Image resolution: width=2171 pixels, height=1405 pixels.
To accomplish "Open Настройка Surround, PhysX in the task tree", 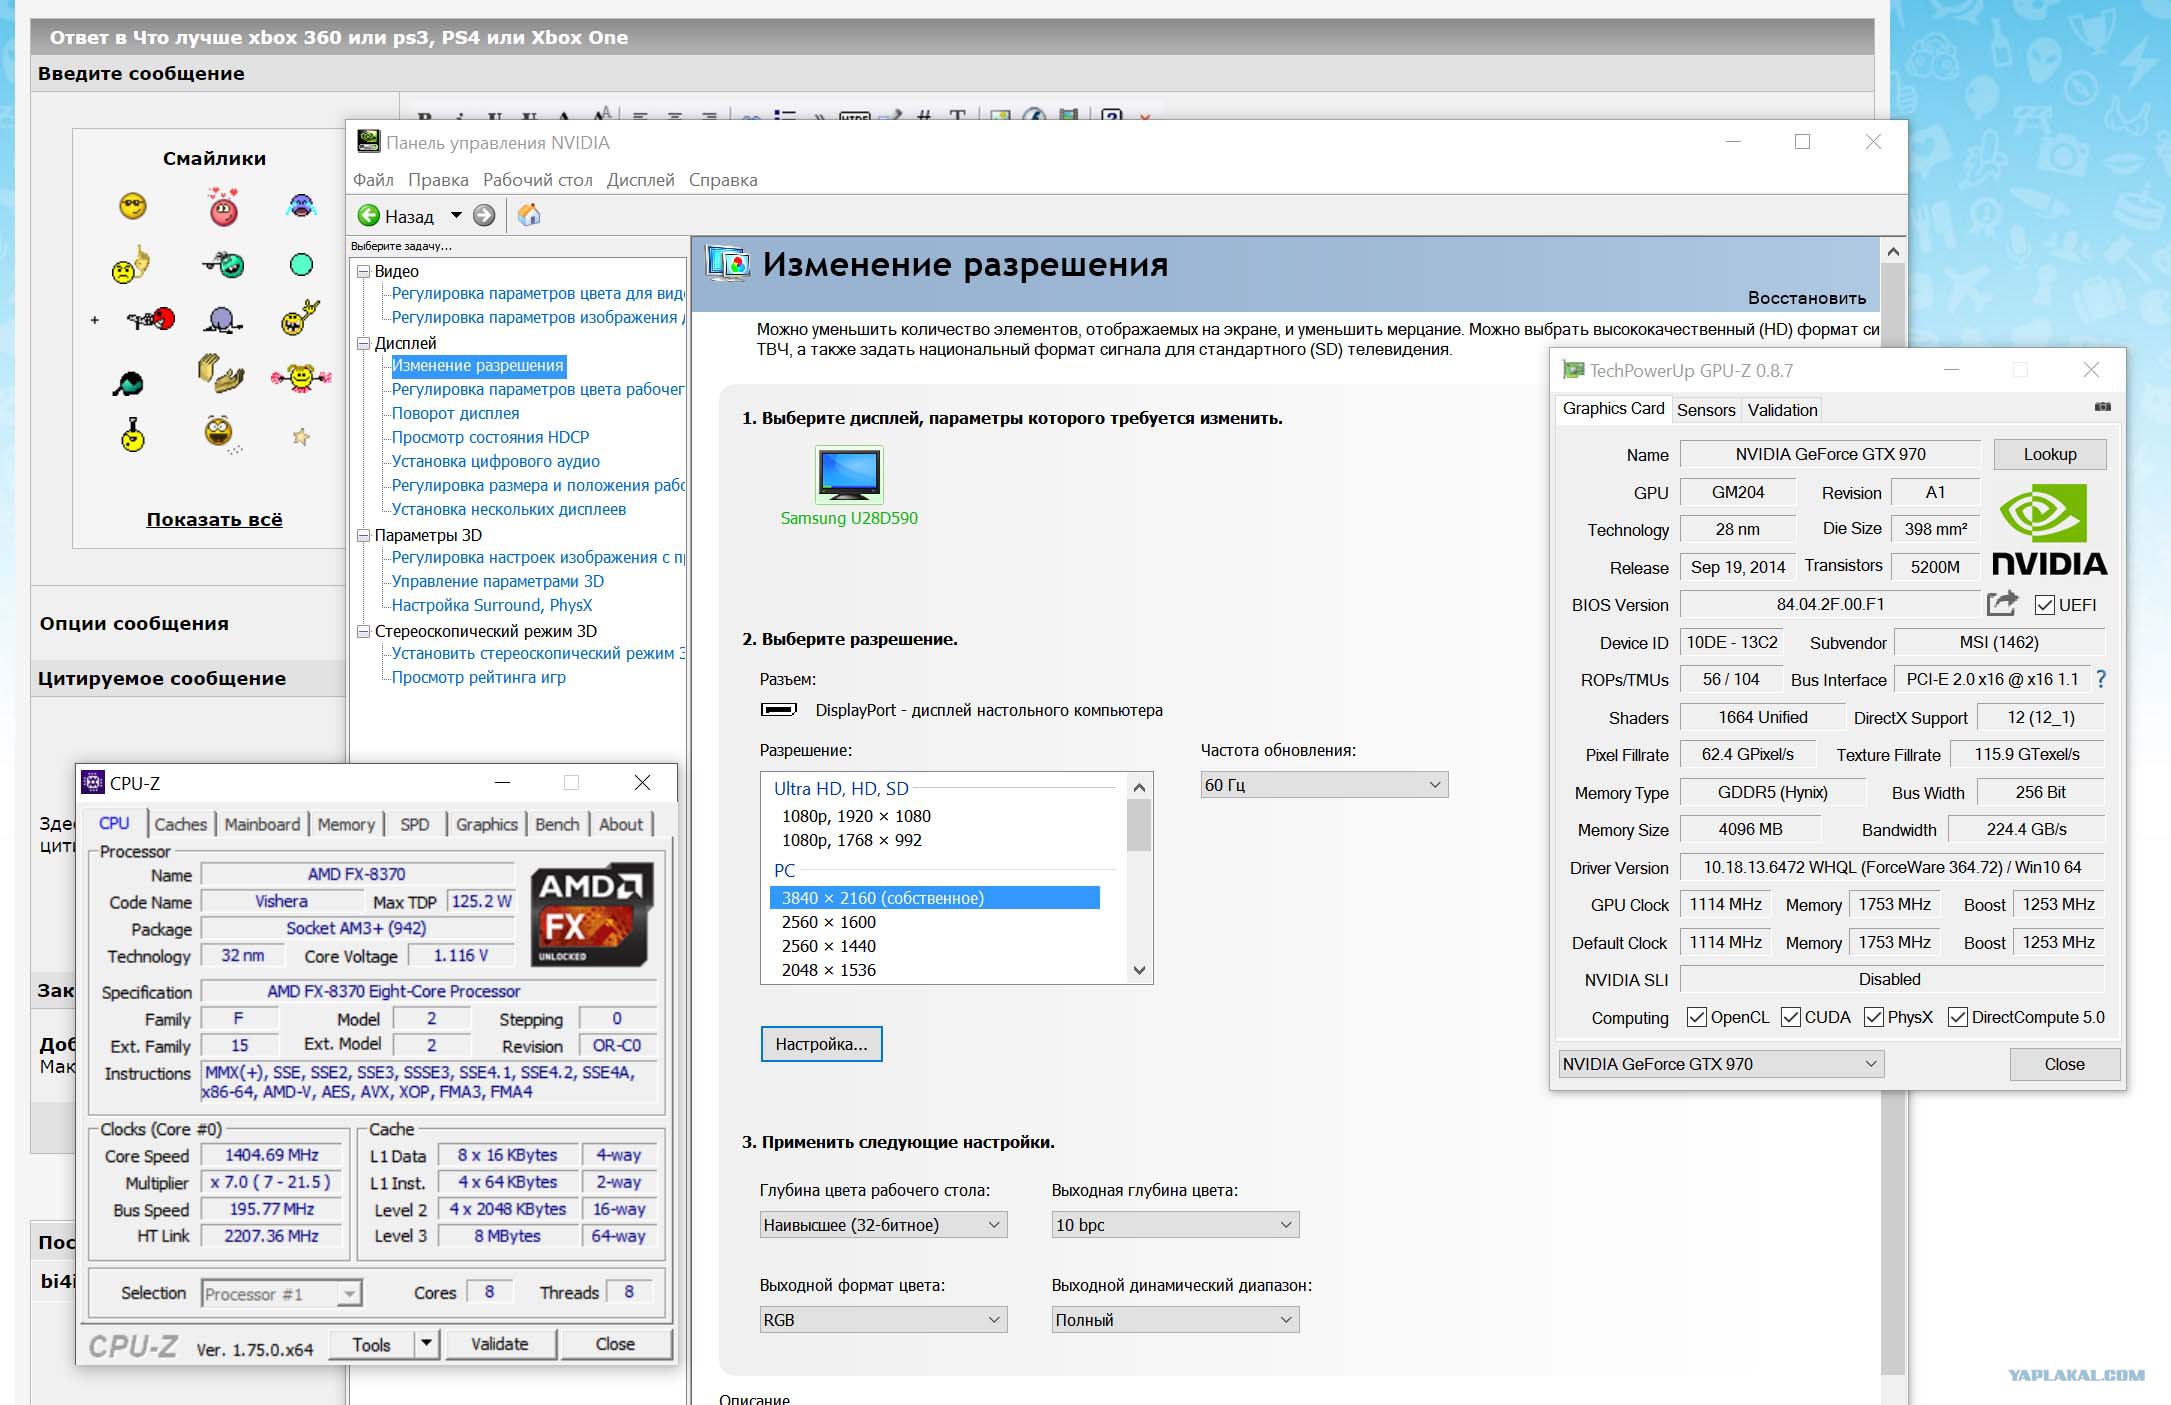I will pos(492,605).
